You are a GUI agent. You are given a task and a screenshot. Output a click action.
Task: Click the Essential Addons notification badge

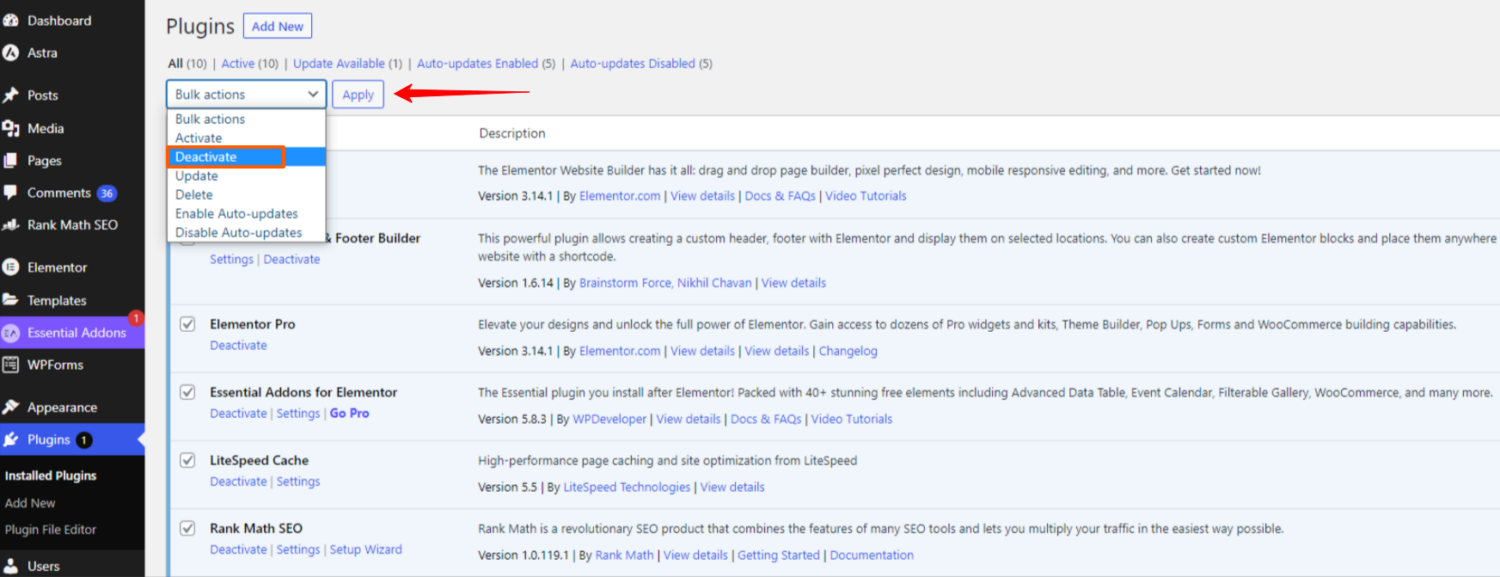coord(136,318)
